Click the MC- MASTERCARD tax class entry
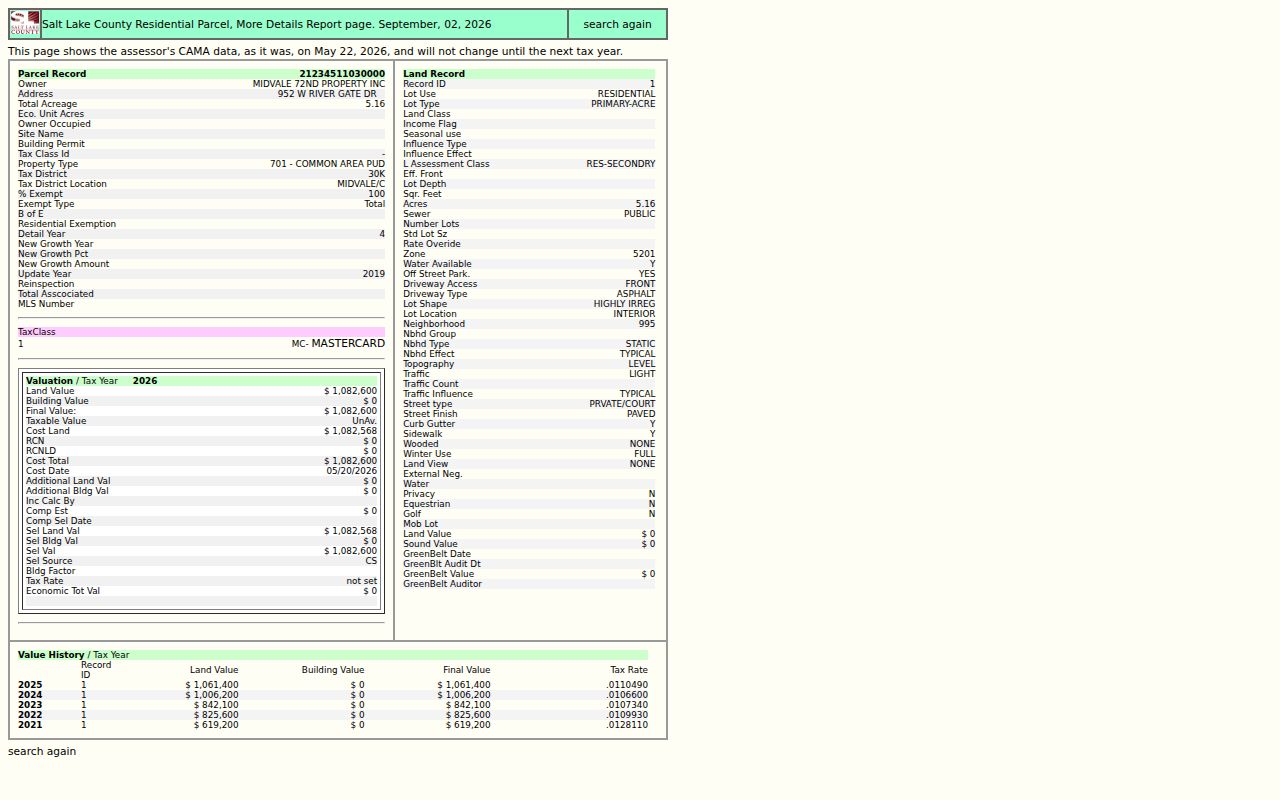The width and height of the screenshot is (1280, 800). pos(338,344)
